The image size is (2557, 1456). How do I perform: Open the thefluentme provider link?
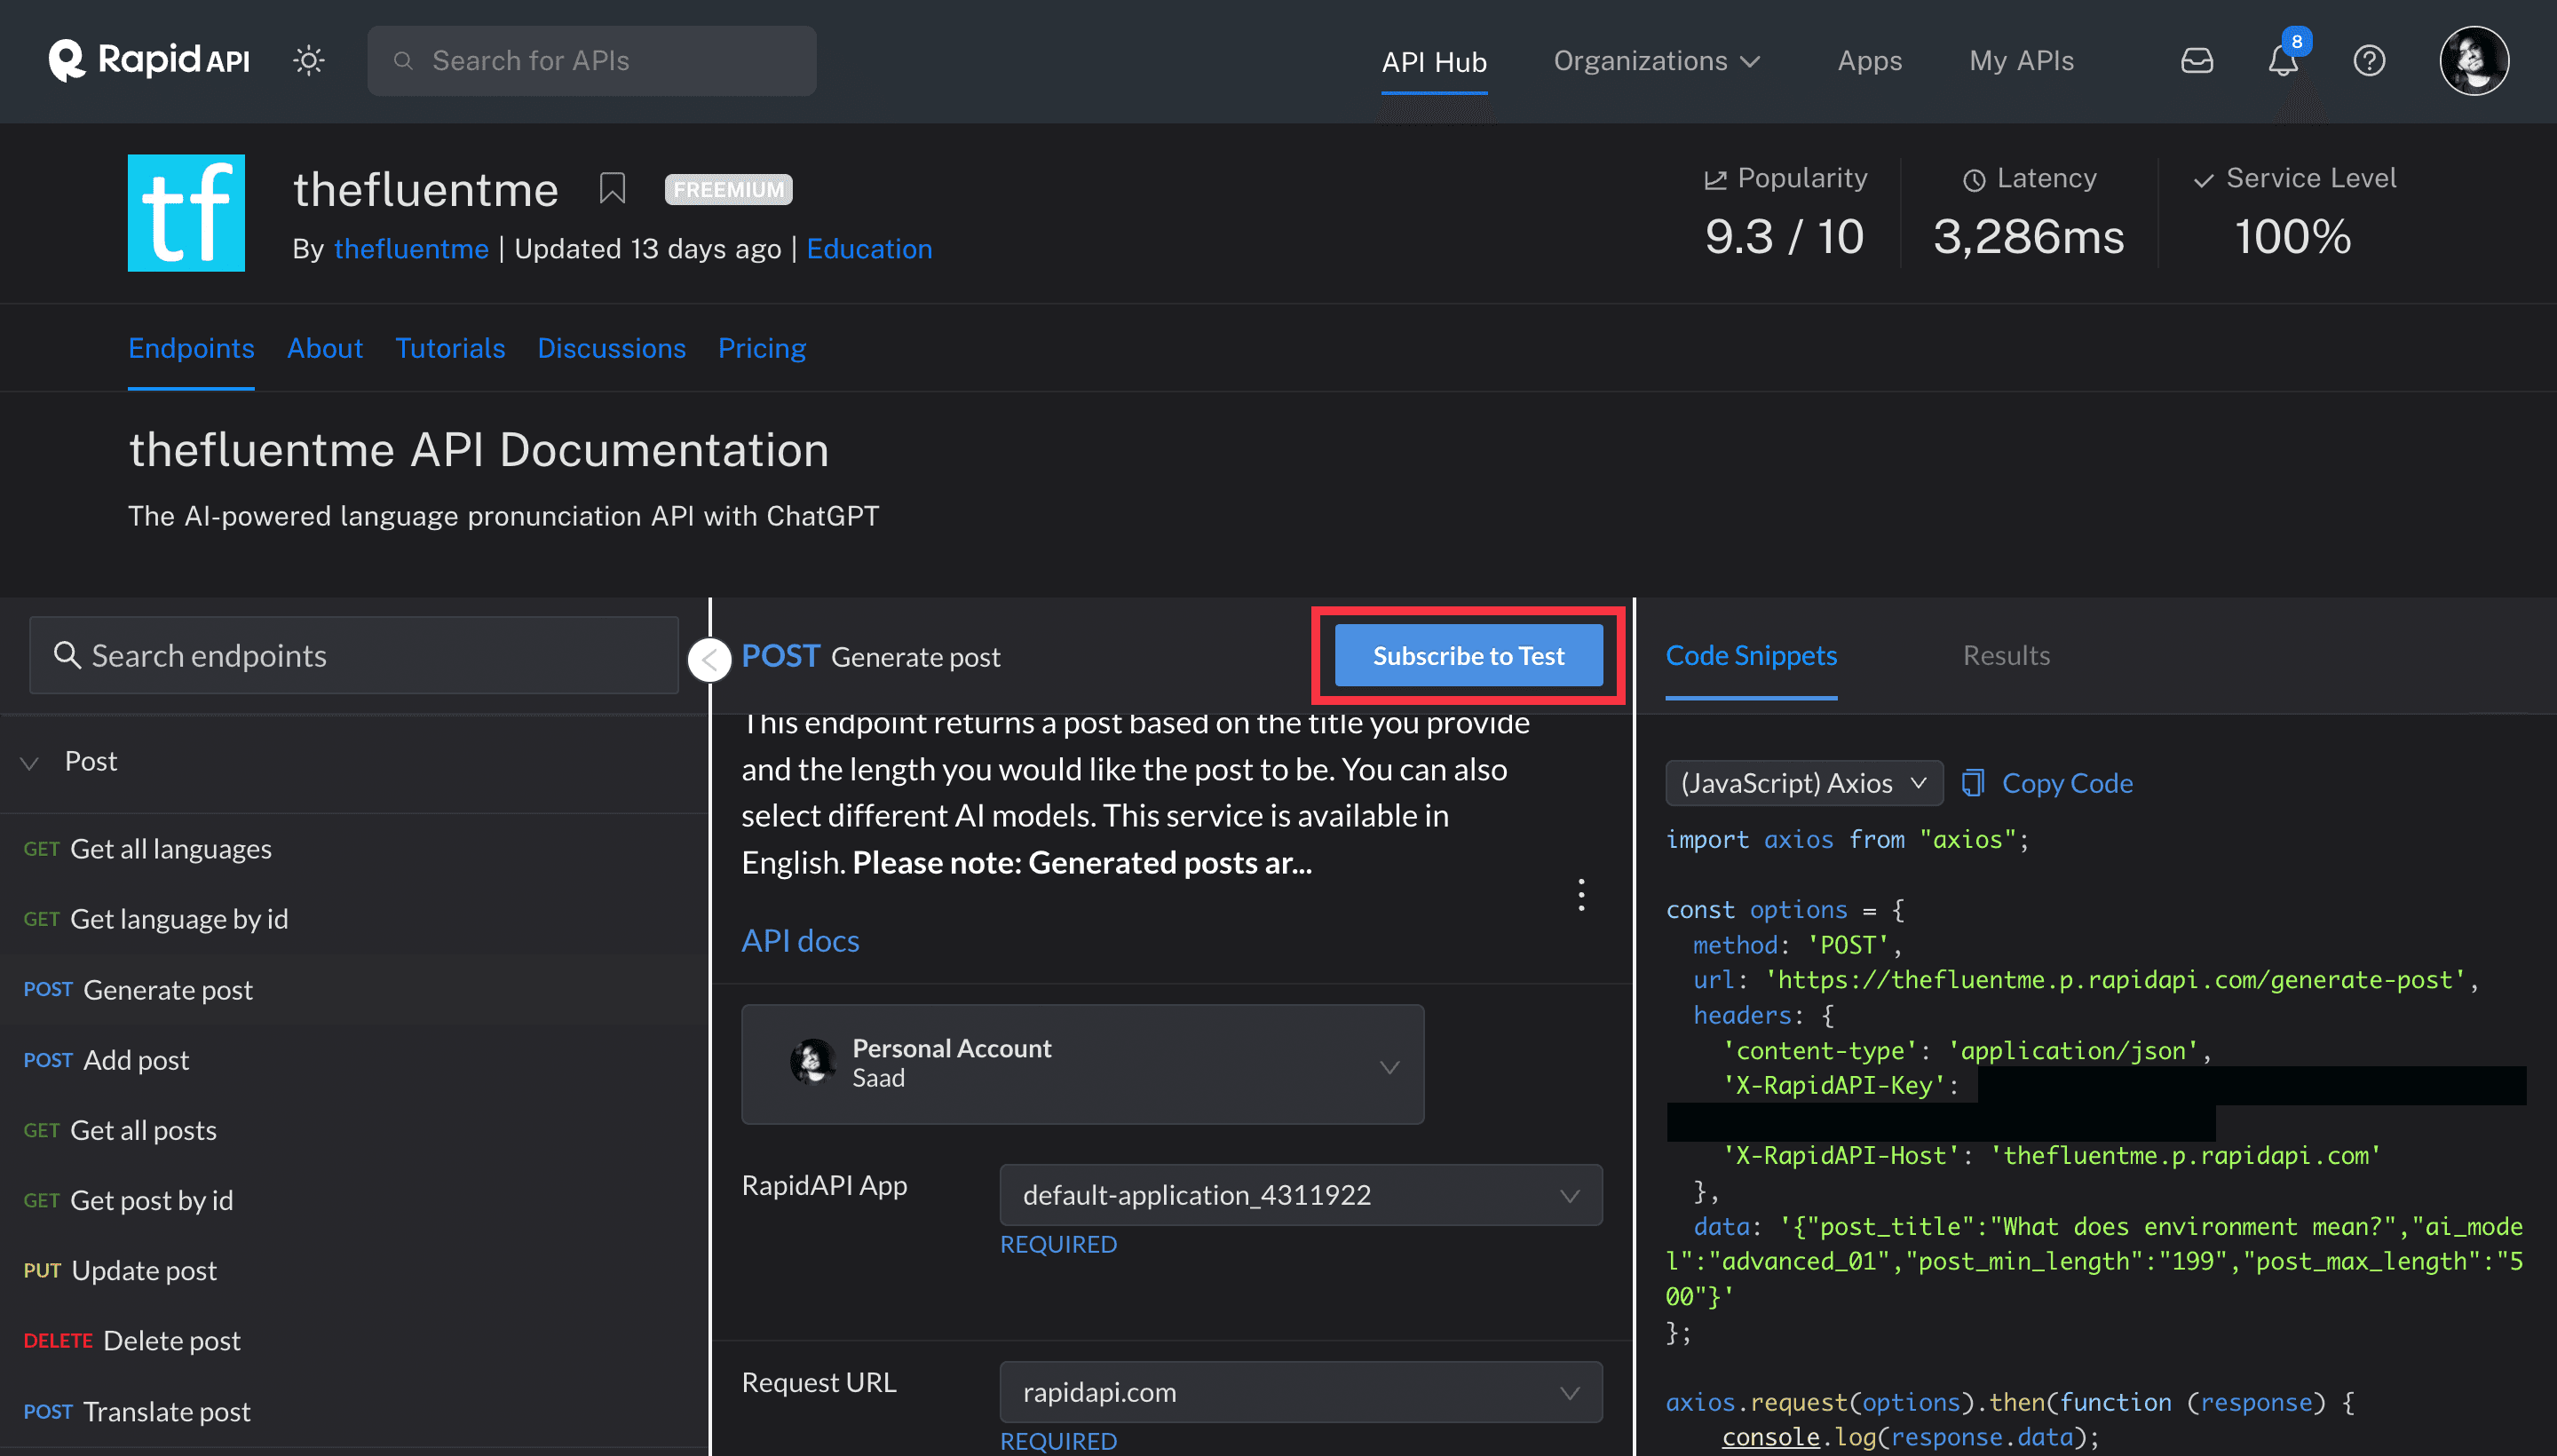click(x=411, y=248)
